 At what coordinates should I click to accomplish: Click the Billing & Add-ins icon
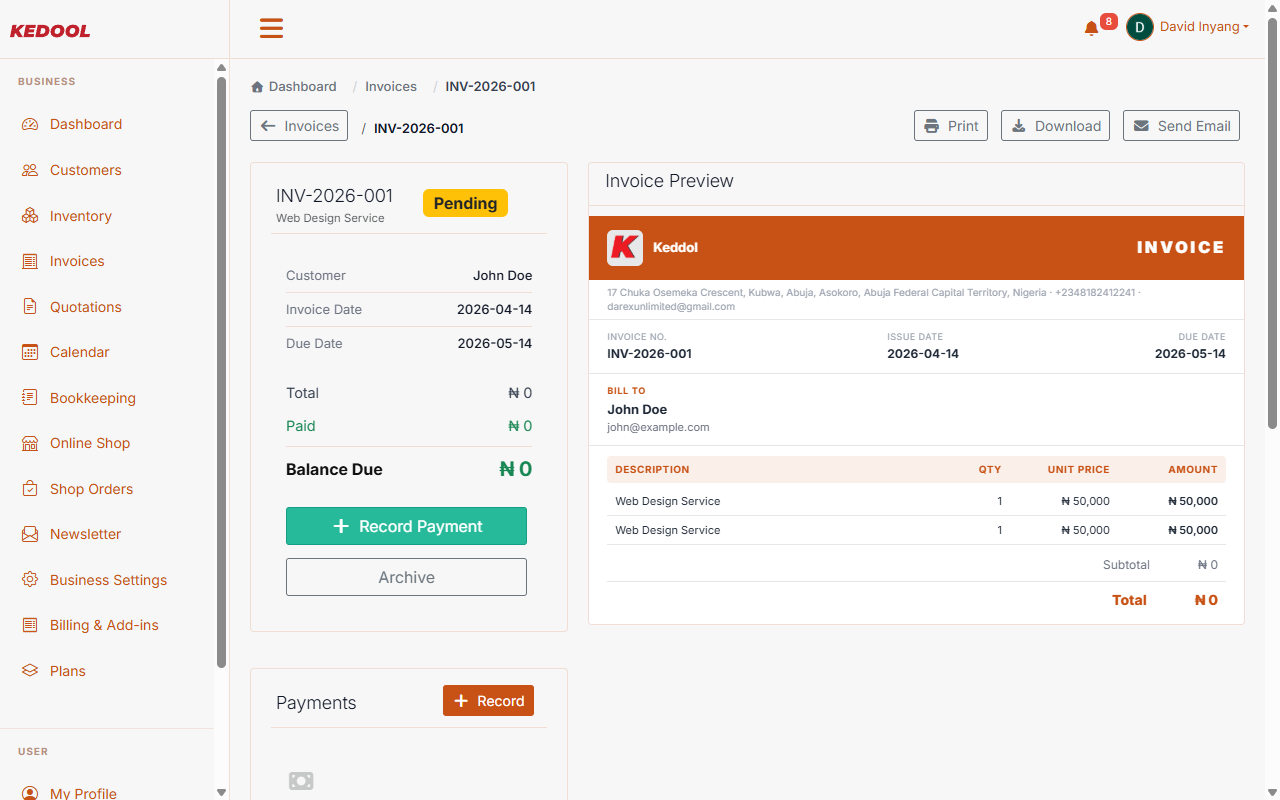[x=30, y=625]
